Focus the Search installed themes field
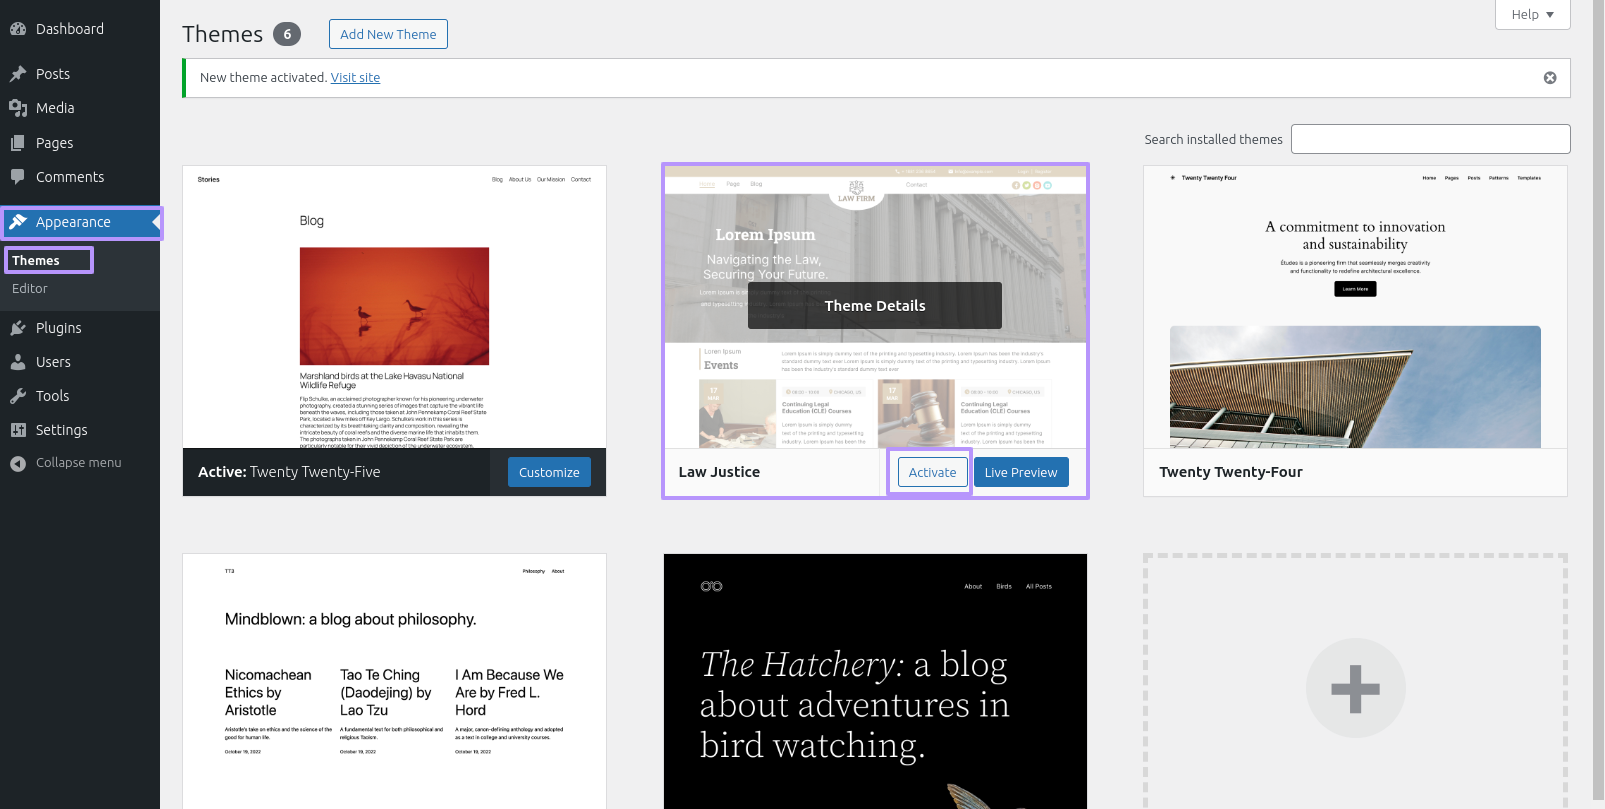The width and height of the screenshot is (1605, 809). point(1431,139)
